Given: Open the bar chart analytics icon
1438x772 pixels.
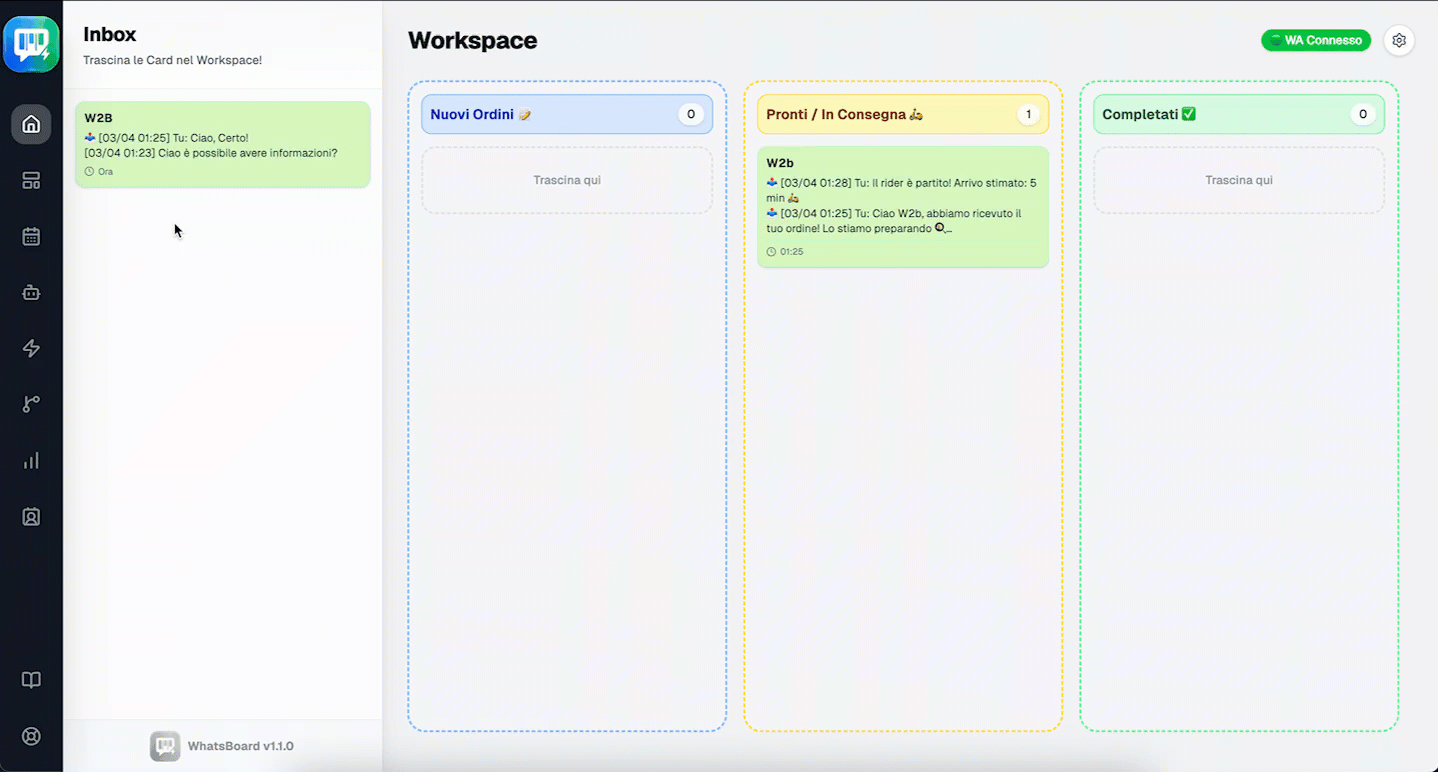Looking at the screenshot, I should click(31, 460).
